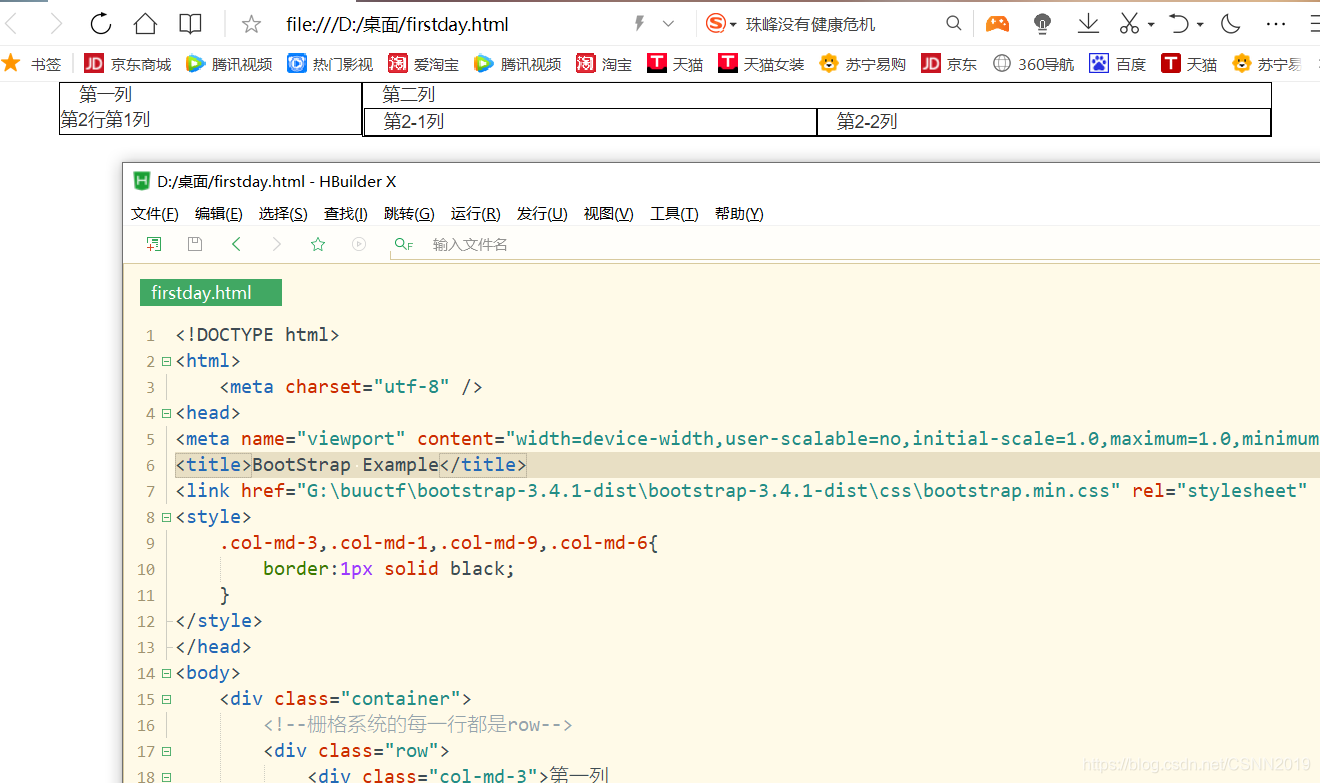Expand the scissors tool dropdown arrow
Screen dimensions: 1320x783
pos(1151,25)
